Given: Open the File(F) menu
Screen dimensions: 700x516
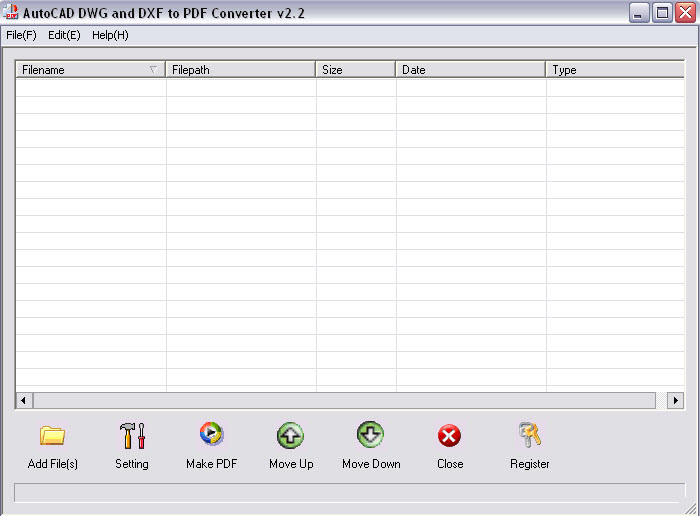Looking at the screenshot, I should click(x=21, y=35).
